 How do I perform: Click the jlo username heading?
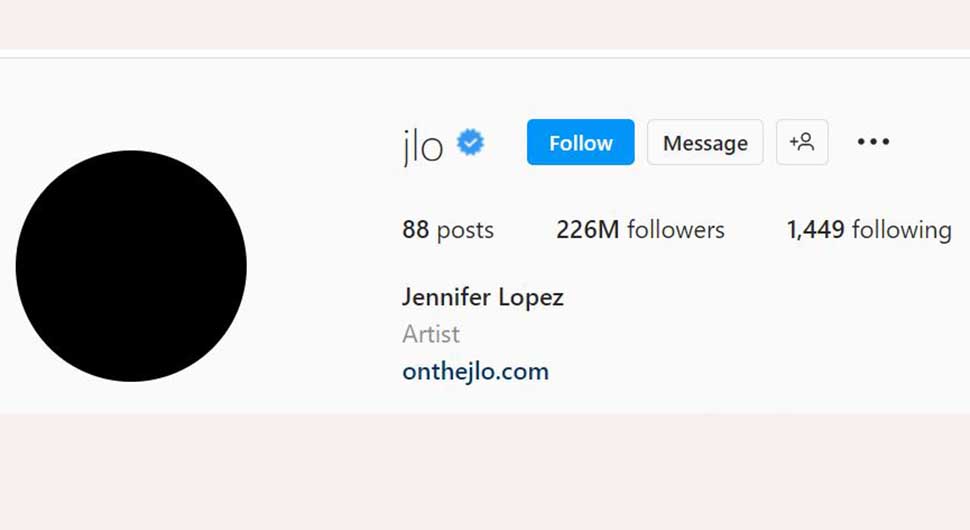point(423,146)
